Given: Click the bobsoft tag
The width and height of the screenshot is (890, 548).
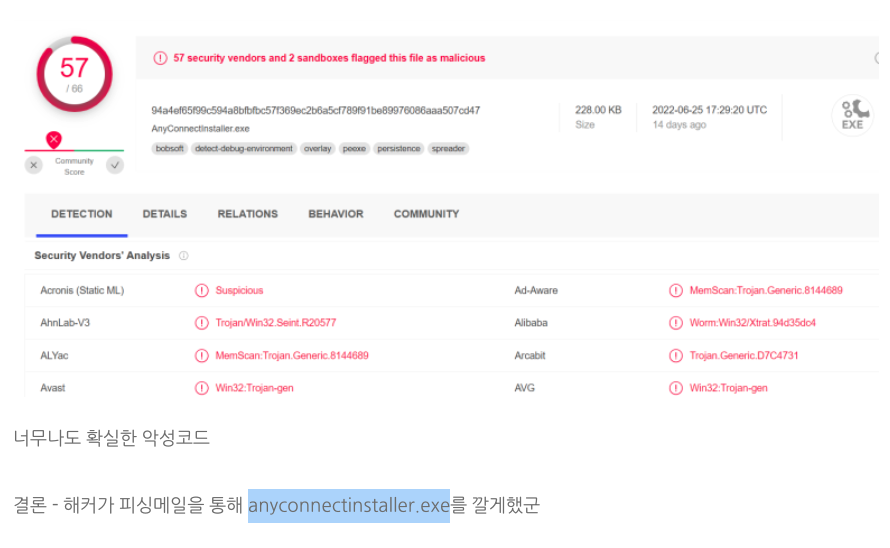Looking at the screenshot, I should coord(170,149).
